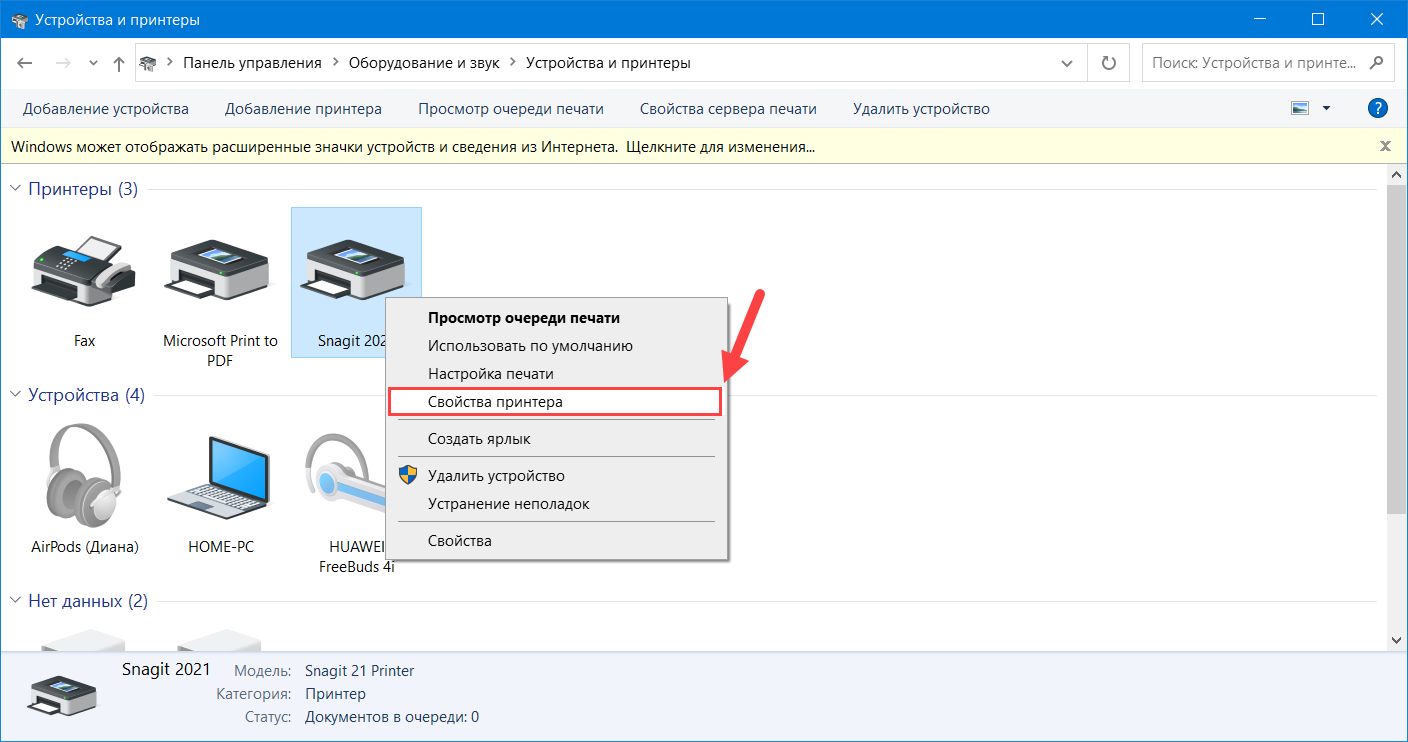Choose Создать ярлык in context menu
This screenshot has height=742, width=1408.
tap(557, 439)
